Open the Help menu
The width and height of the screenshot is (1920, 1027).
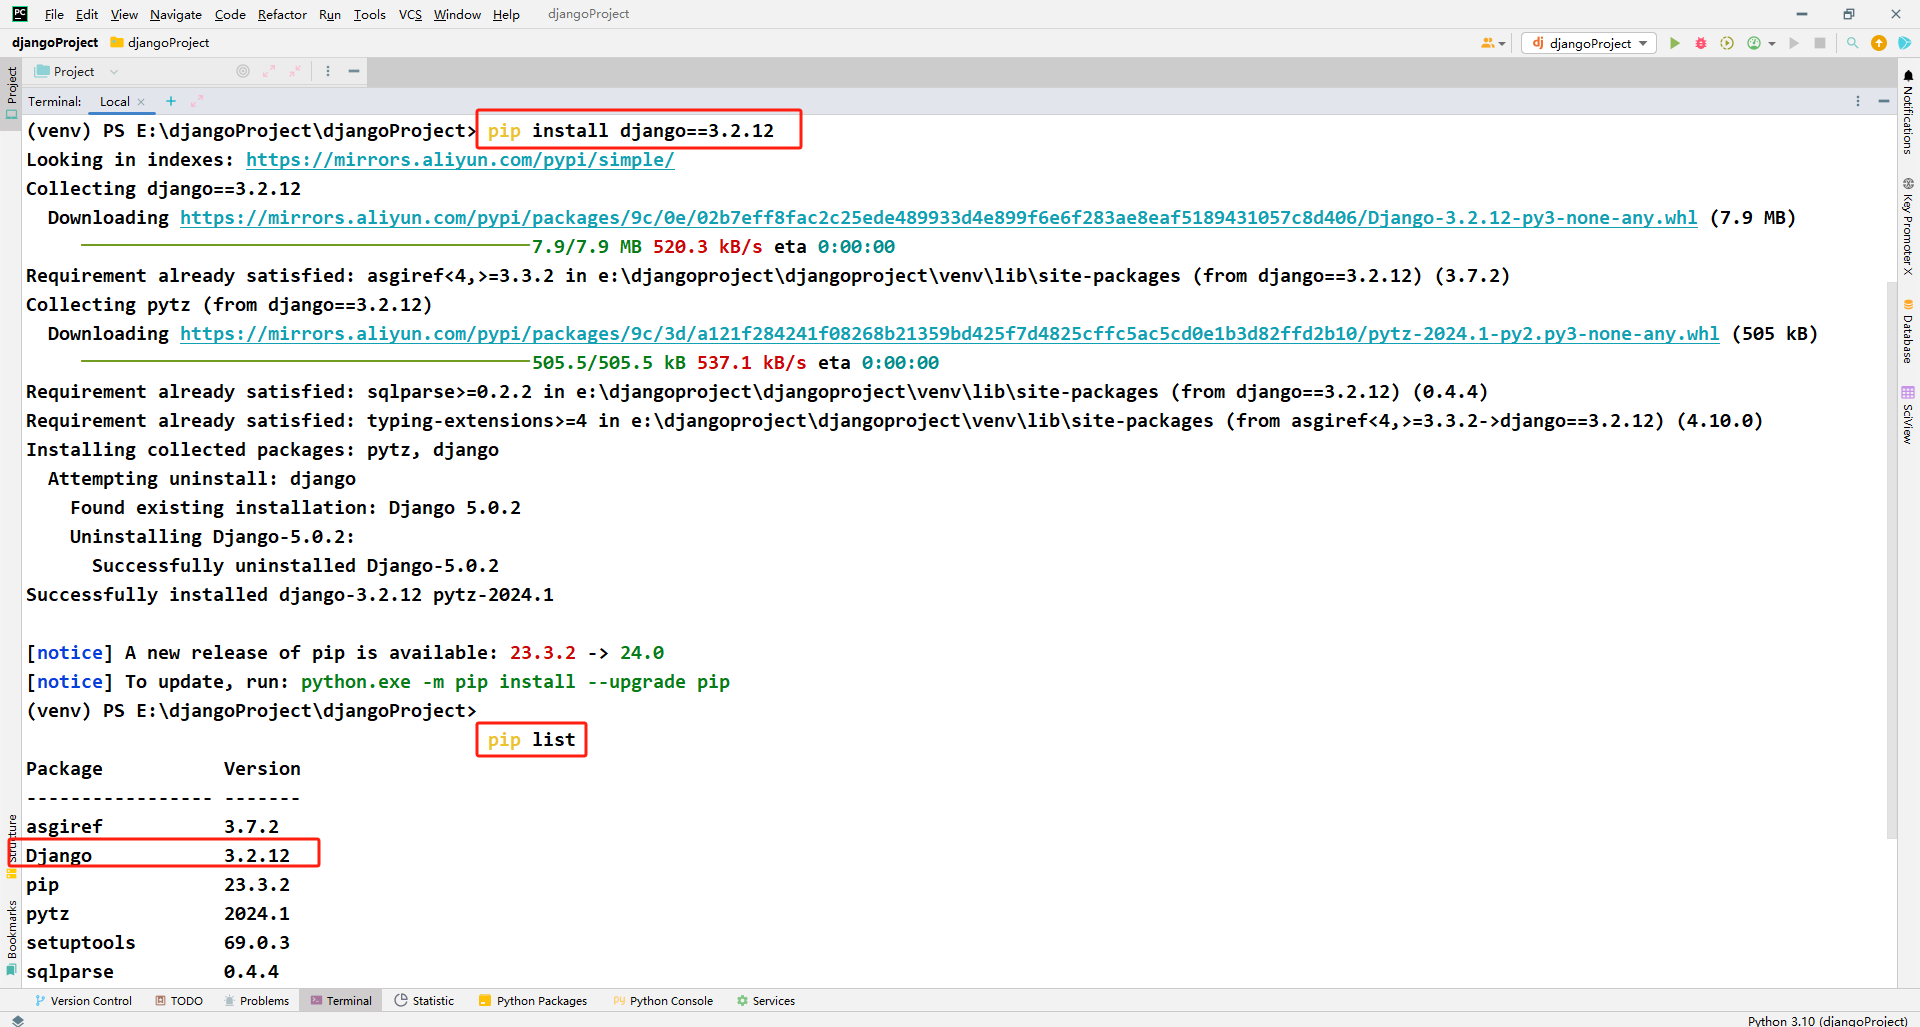tap(506, 14)
